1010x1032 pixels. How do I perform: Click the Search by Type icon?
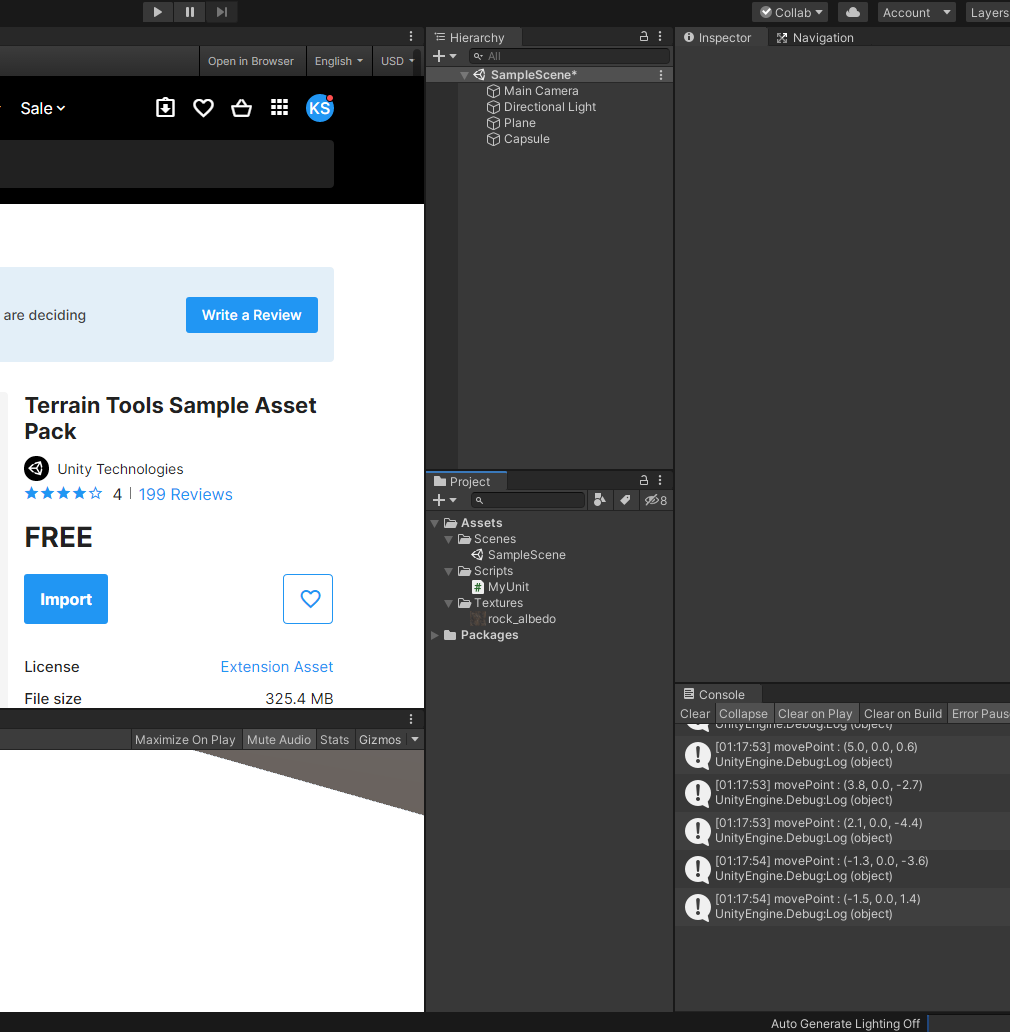point(599,500)
